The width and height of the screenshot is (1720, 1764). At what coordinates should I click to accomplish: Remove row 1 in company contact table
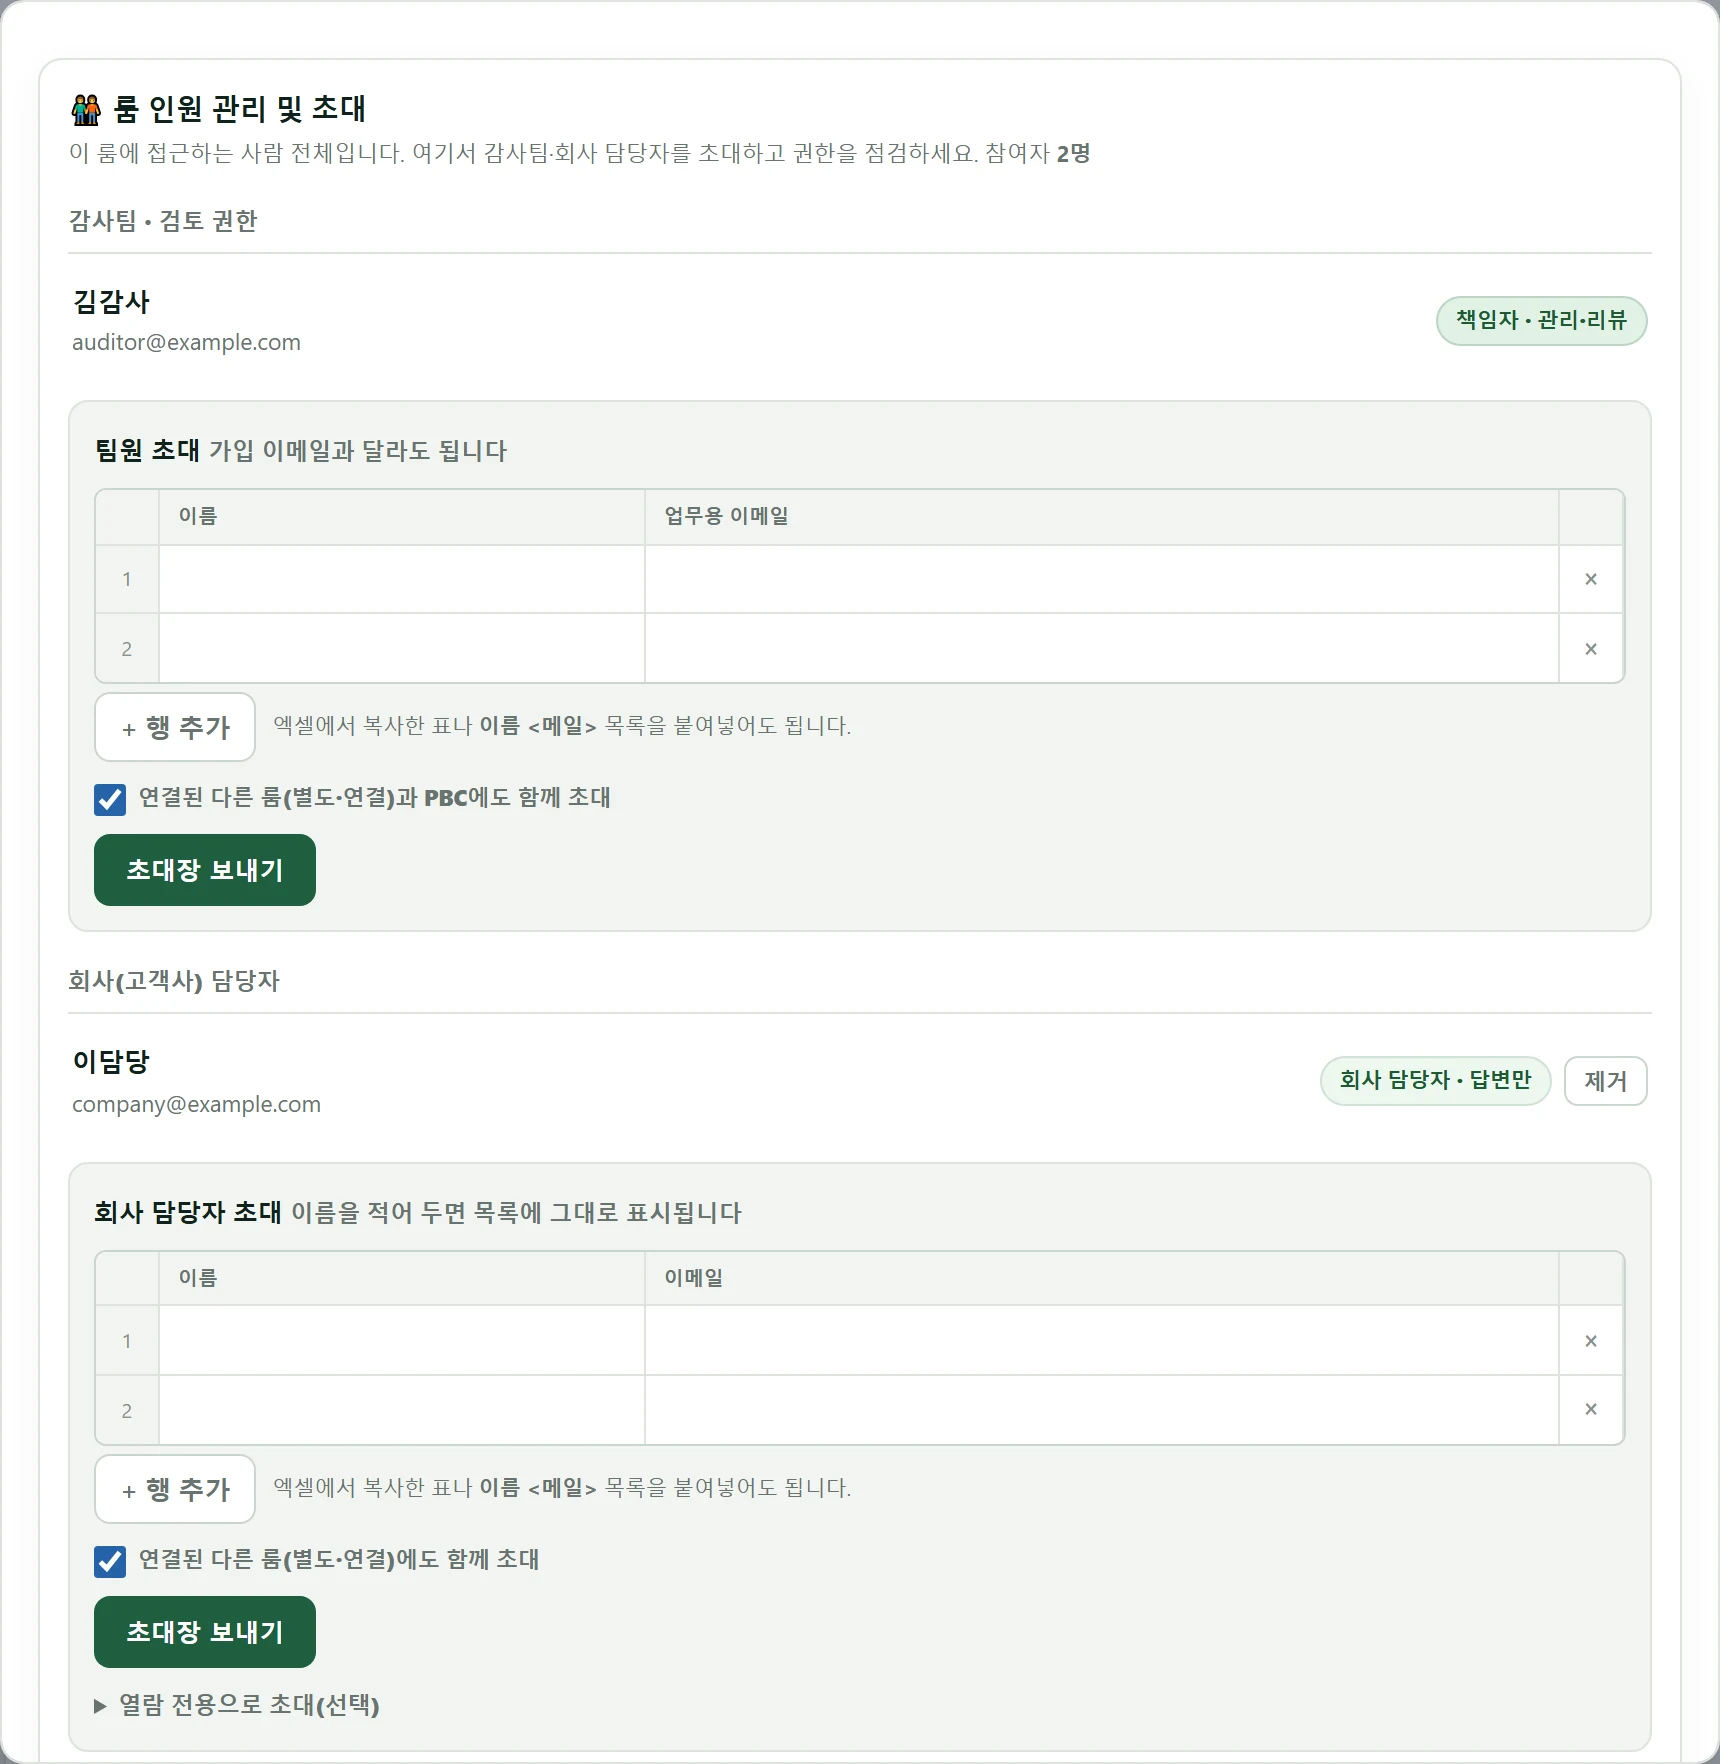click(x=1590, y=1341)
